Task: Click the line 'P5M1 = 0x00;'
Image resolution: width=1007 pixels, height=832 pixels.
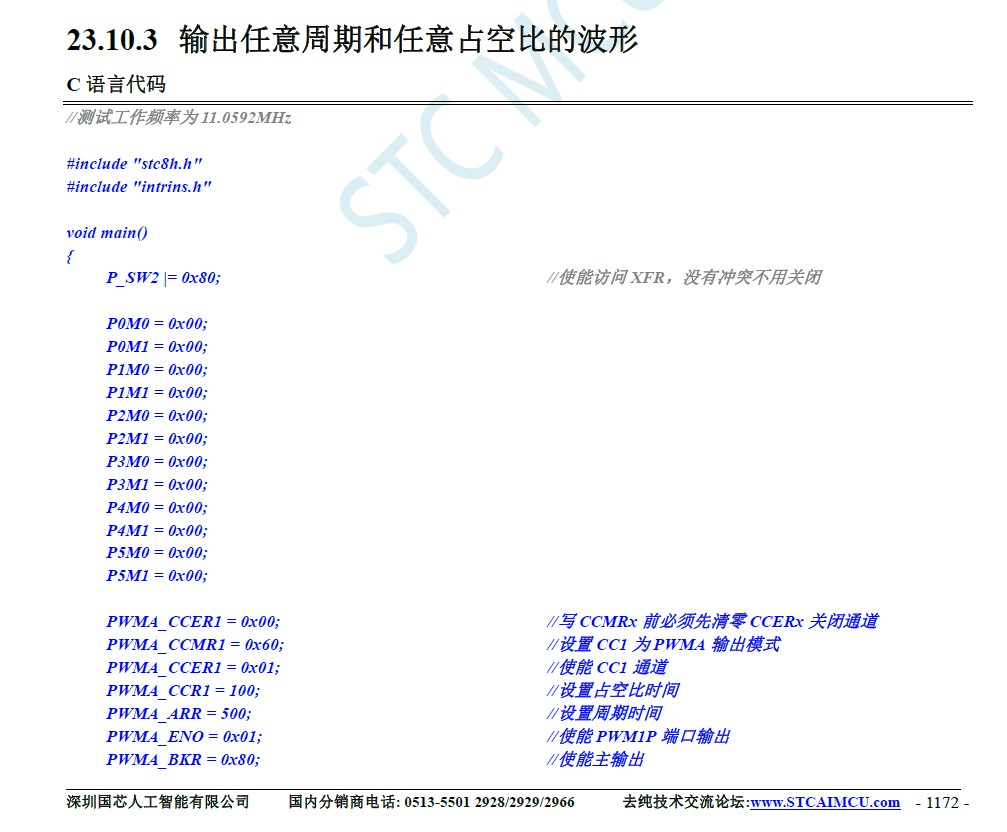Action: click(x=157, y=576)
